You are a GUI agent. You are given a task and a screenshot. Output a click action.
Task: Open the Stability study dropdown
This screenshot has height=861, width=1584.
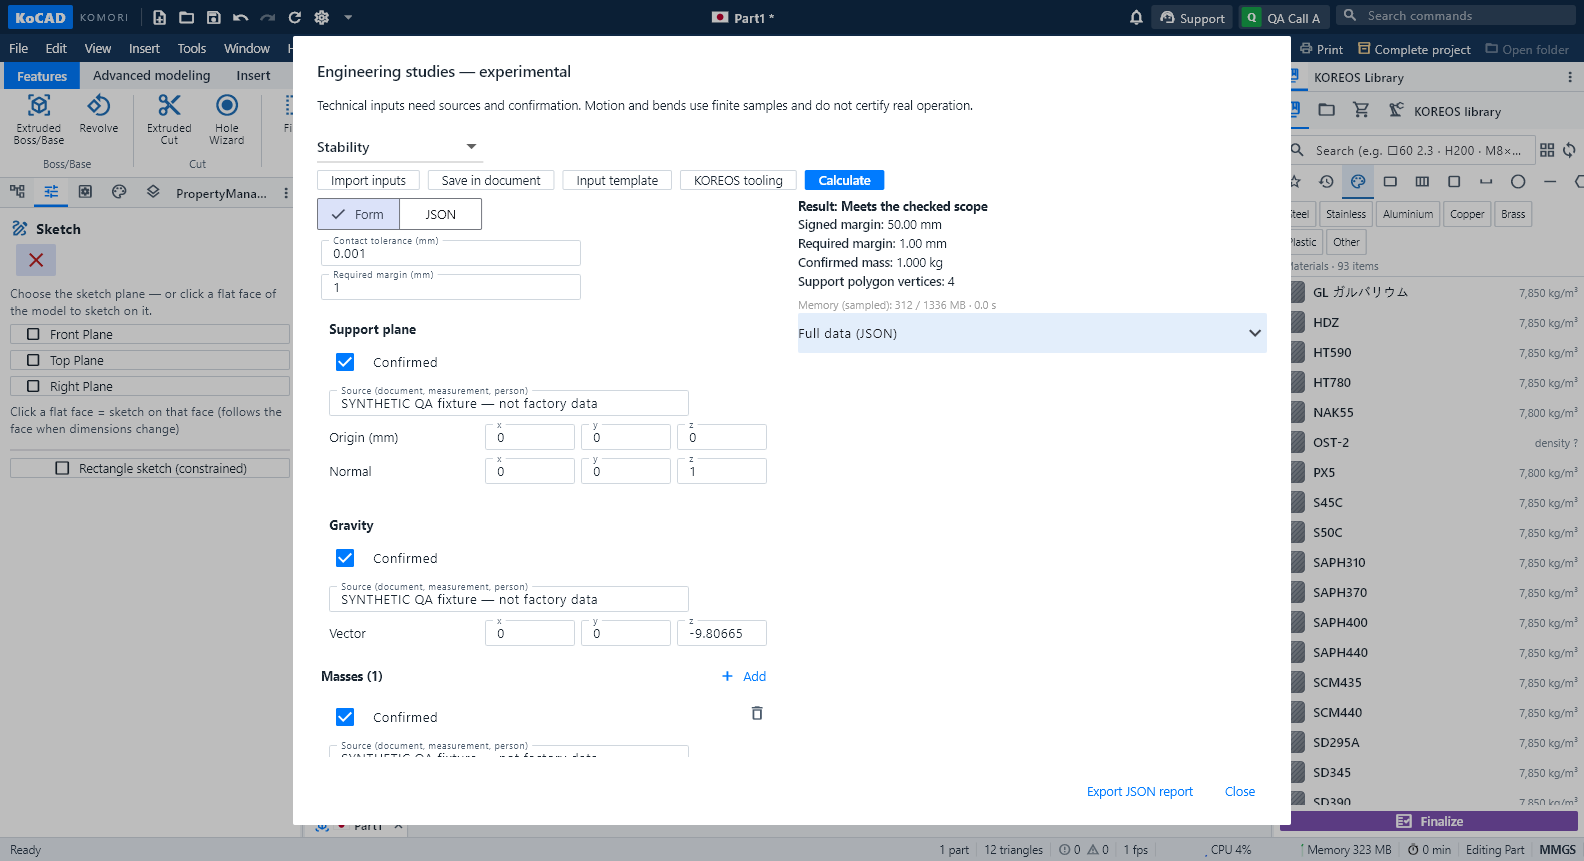pyautogui.click(x=399, y=147)
